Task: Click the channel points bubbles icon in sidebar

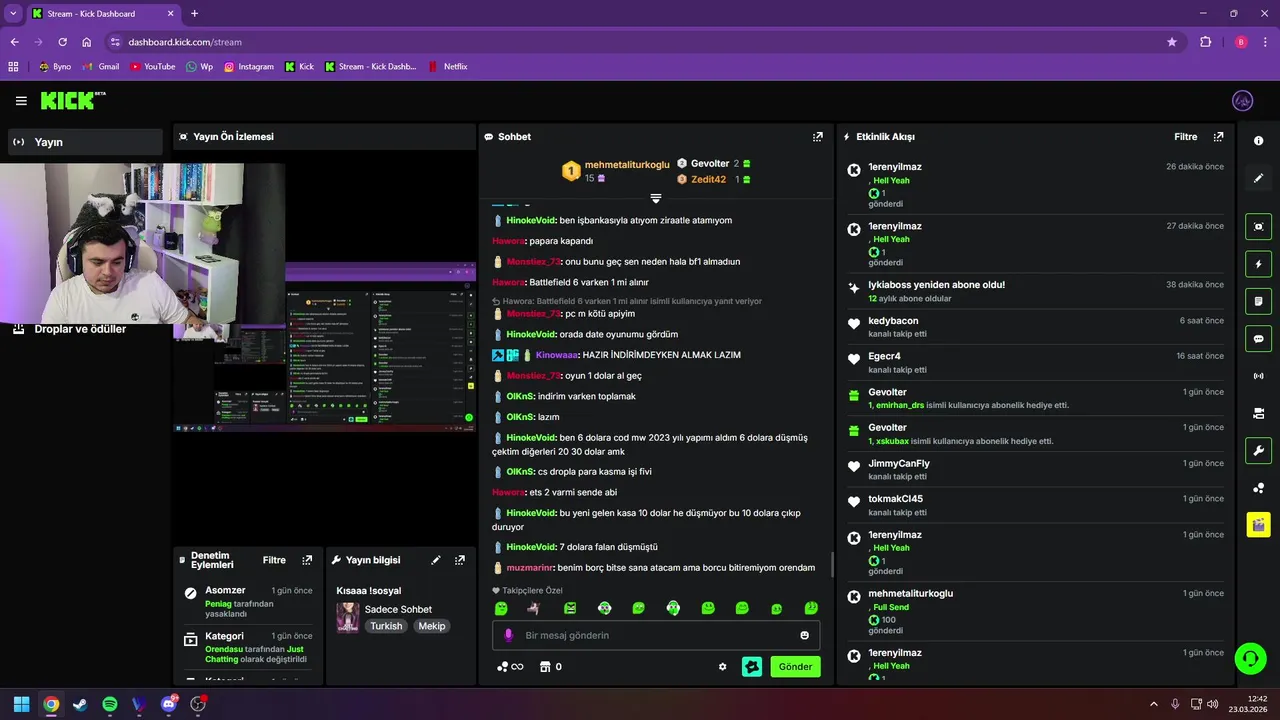Action: tap(1258, 488)
